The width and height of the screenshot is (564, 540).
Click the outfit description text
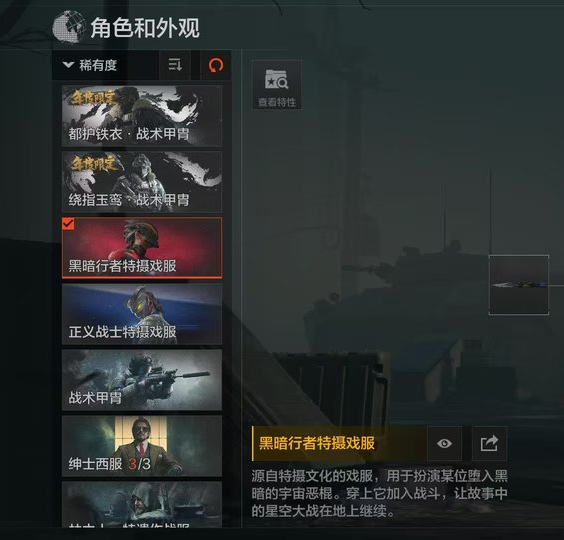379,493
